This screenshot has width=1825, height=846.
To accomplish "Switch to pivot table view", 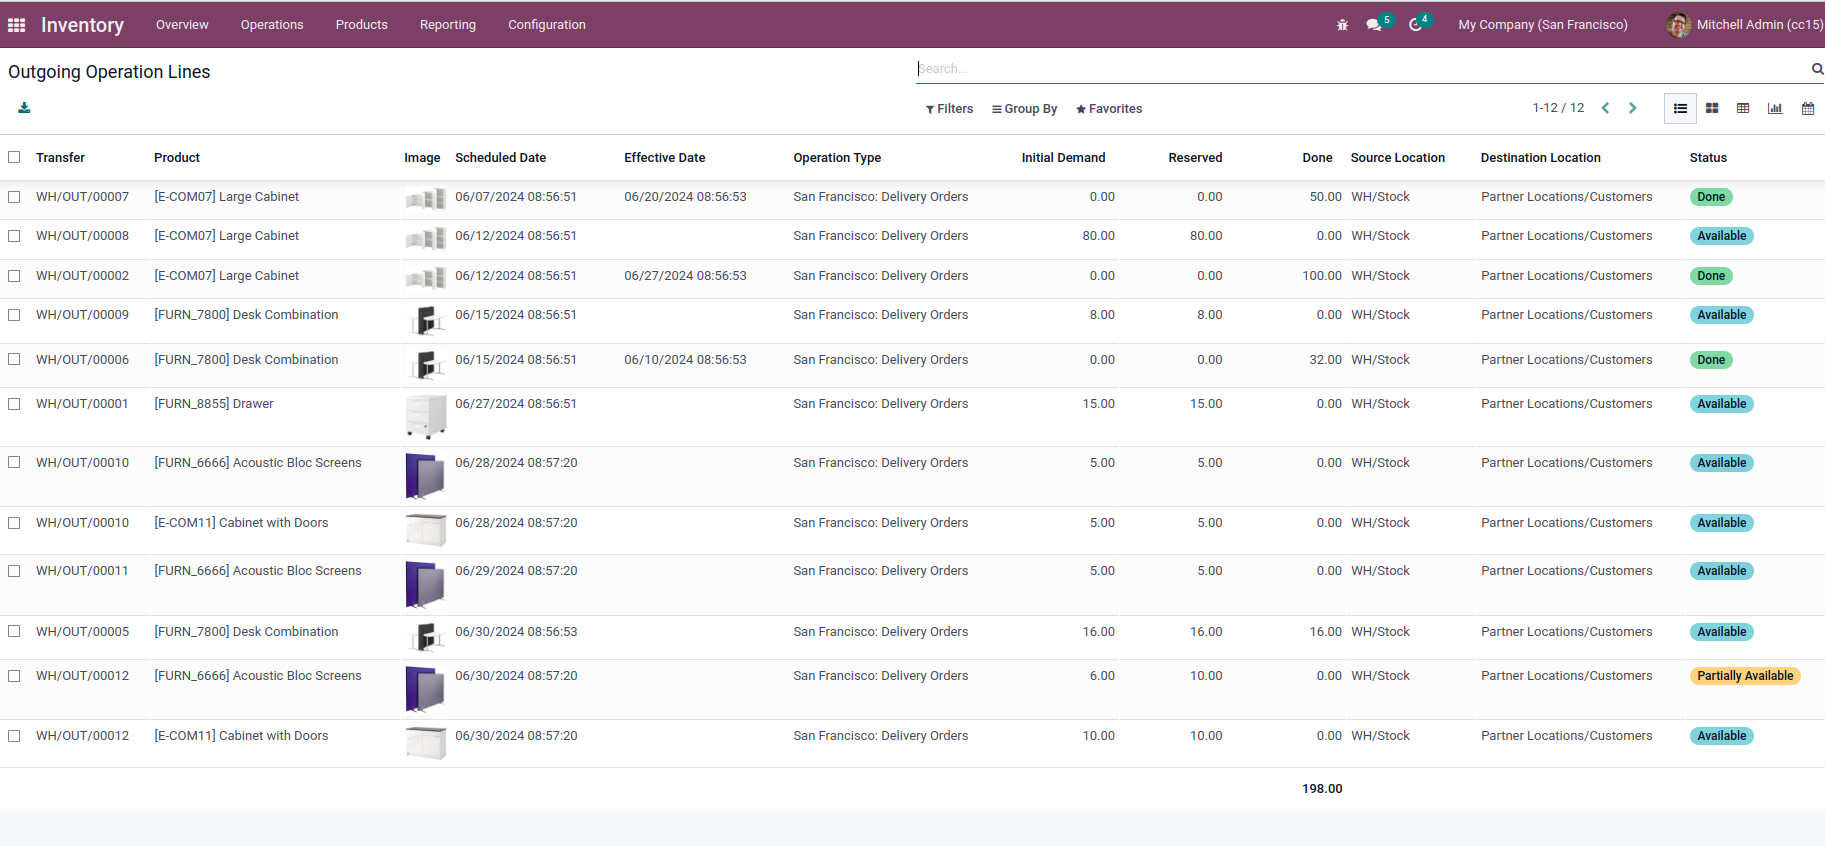I will click(1743, 108).
